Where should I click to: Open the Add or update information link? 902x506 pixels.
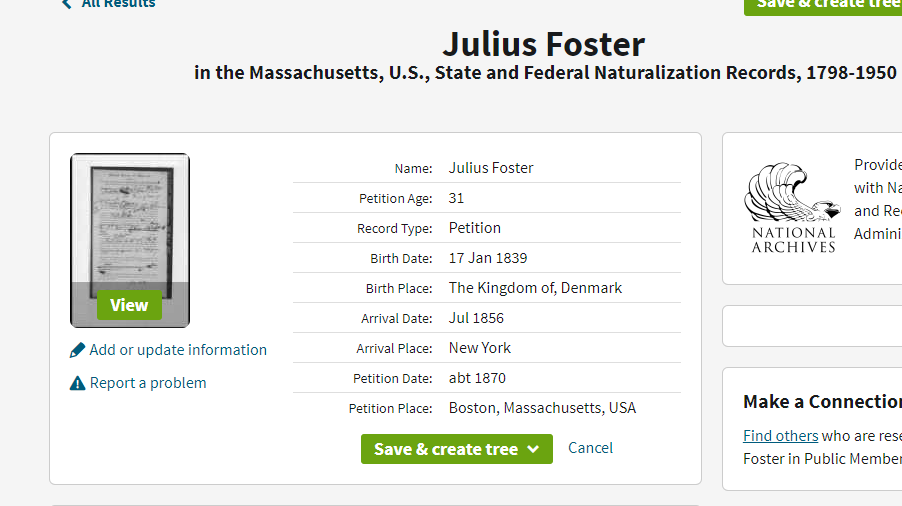pos(178,350)
